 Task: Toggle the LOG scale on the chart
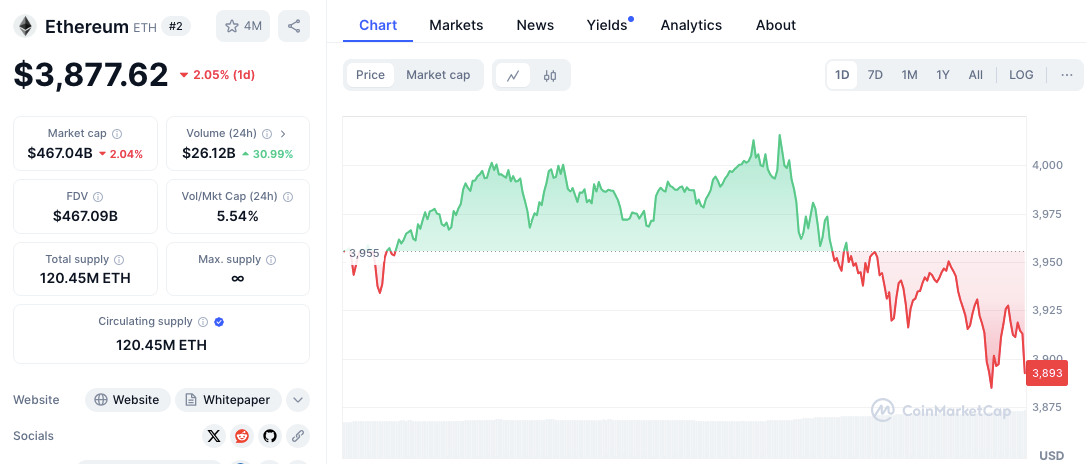tap(1021, 75)
